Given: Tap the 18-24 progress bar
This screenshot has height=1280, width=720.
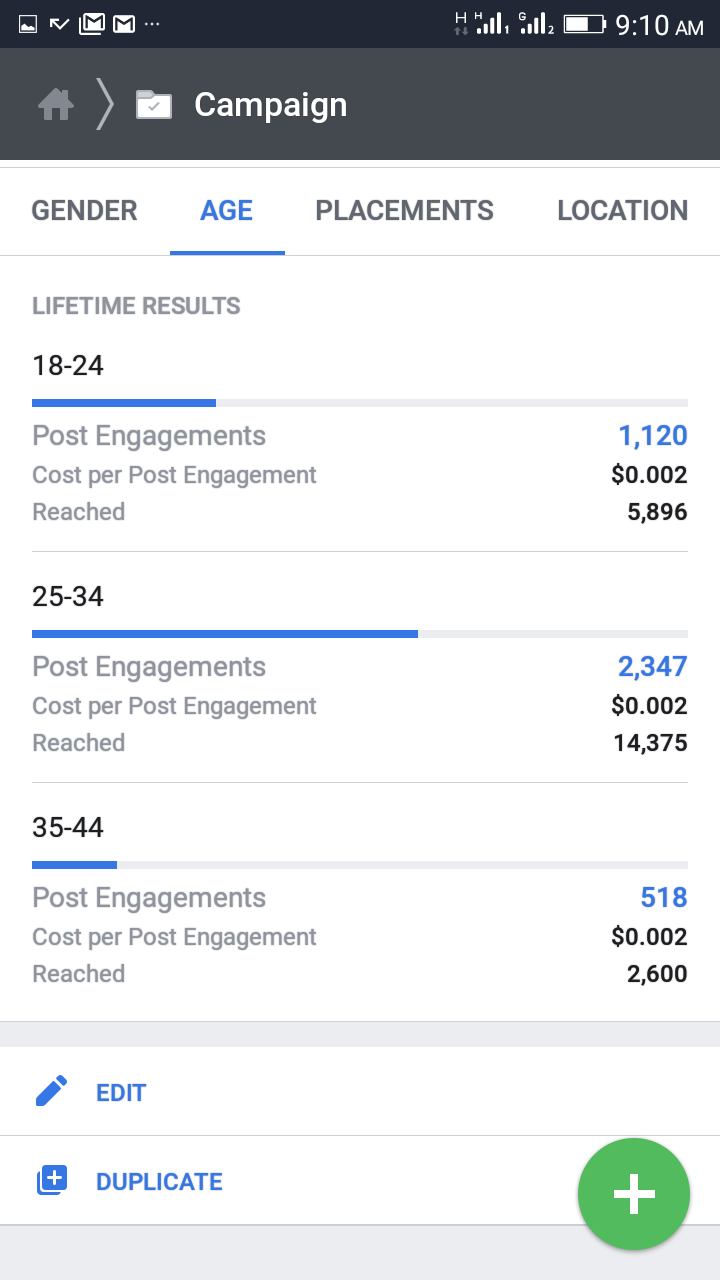Looking at the screenshot, I should tap(360, 403).
